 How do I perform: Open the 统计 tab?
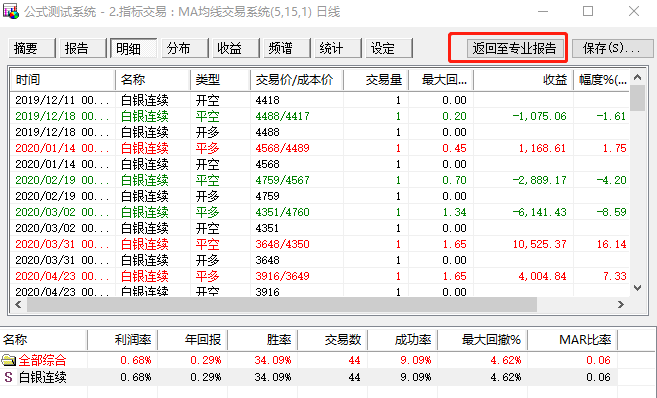(x=338, y=48)
